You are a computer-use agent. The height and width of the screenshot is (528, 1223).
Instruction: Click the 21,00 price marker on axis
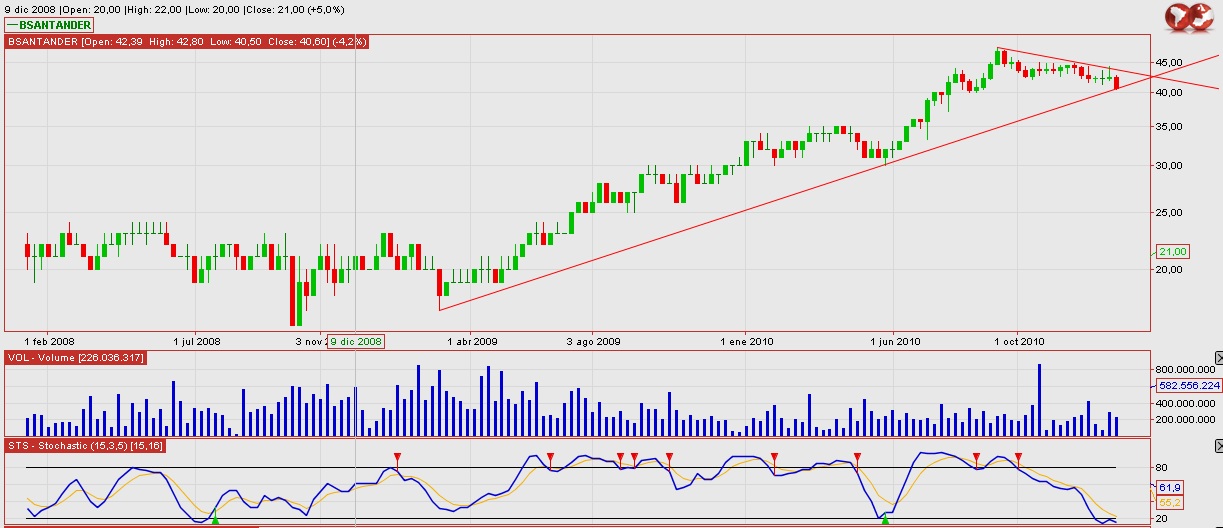pos(1171,252)
